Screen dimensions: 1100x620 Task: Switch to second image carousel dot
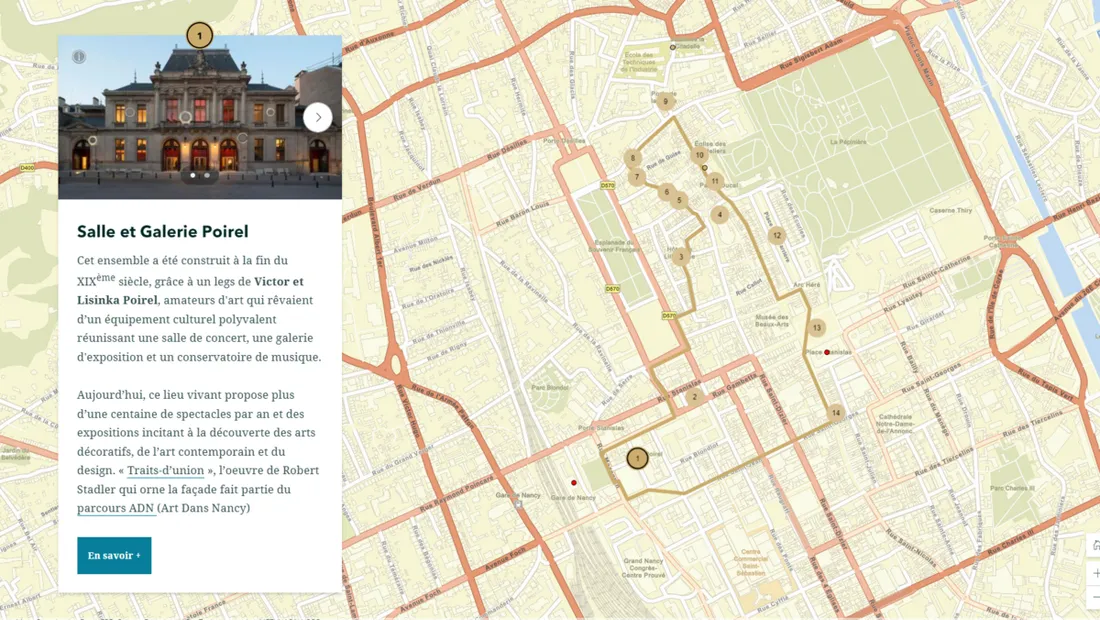[207, 175]
